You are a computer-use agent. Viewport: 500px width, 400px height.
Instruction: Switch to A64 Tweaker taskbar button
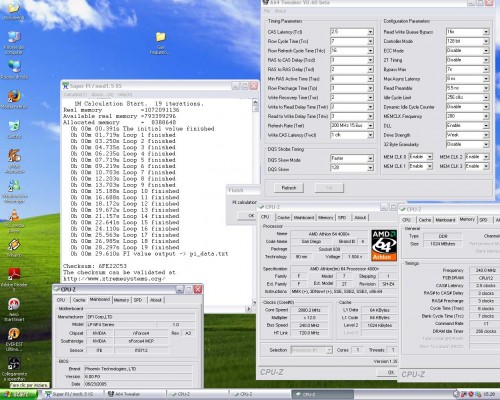pyautogui.click(x=135, y=394)
